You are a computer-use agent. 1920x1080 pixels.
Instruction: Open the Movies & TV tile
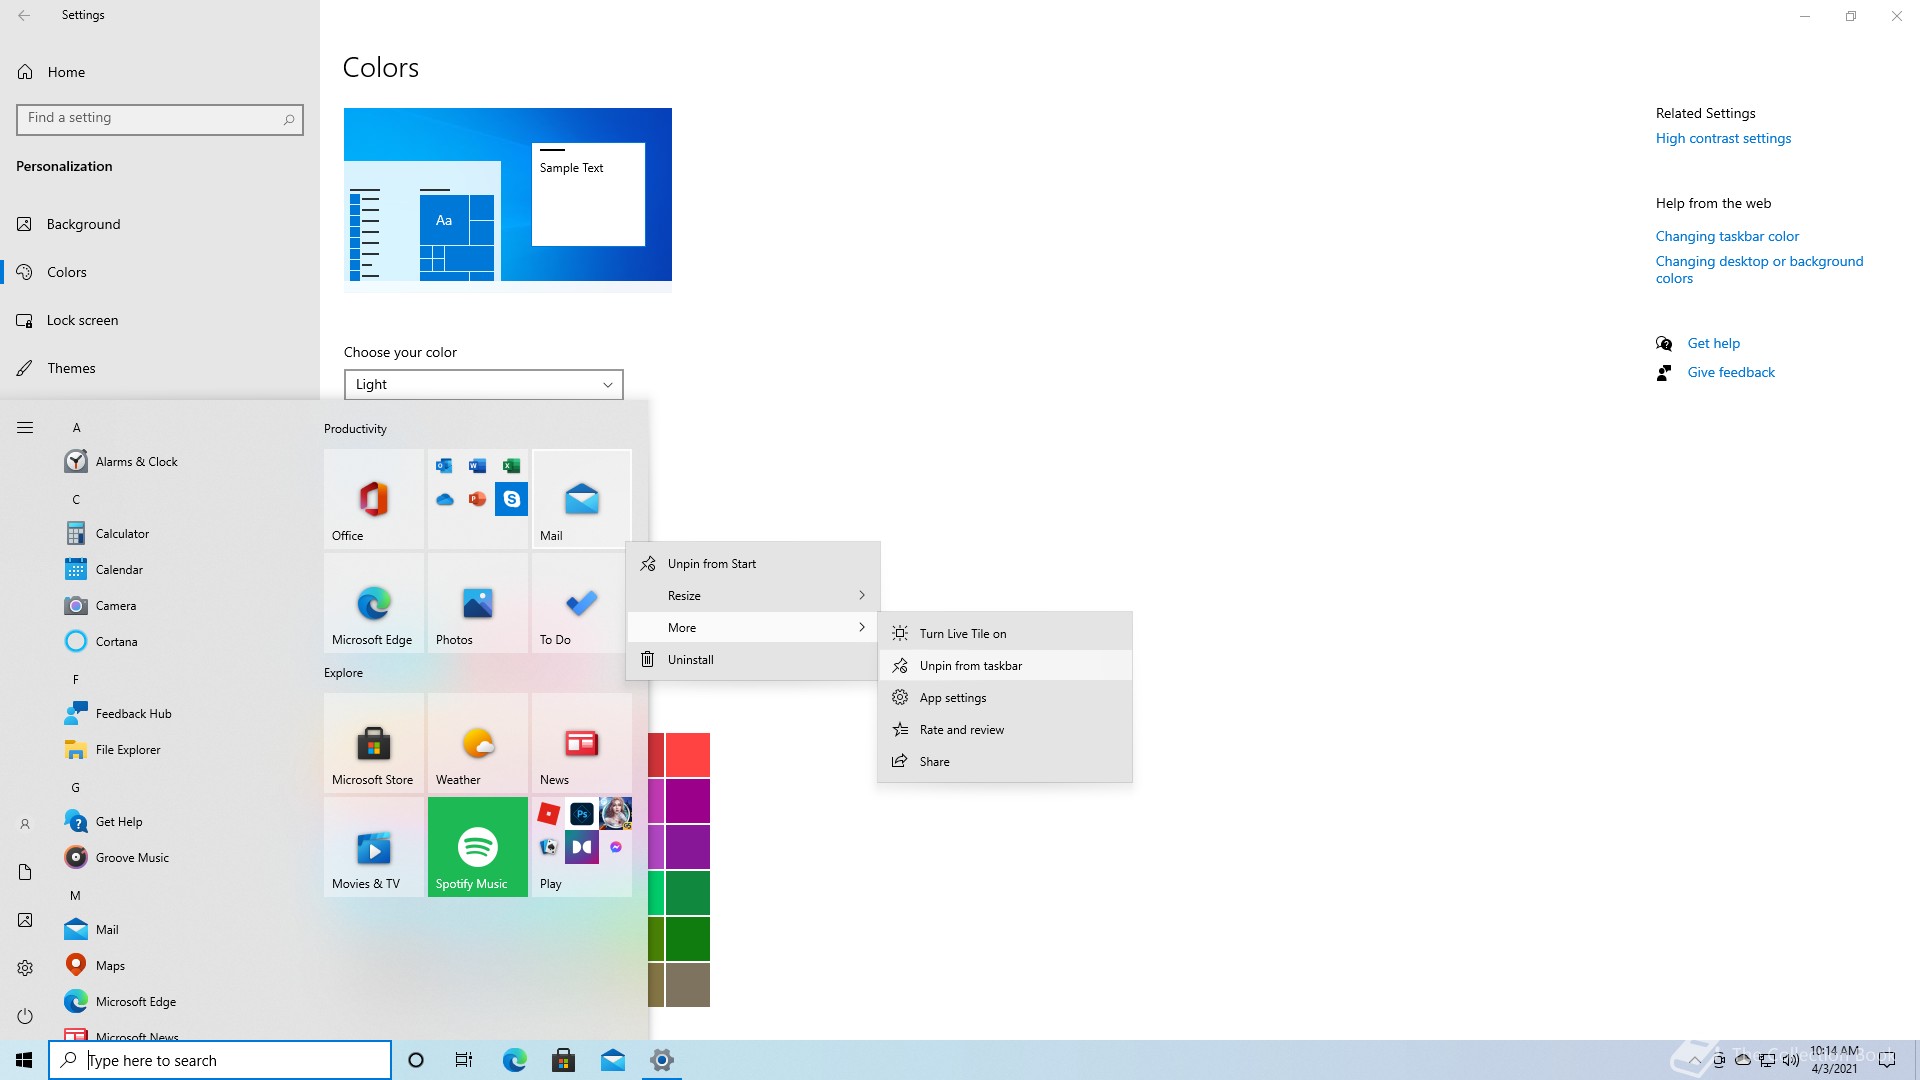click(374, 847)
